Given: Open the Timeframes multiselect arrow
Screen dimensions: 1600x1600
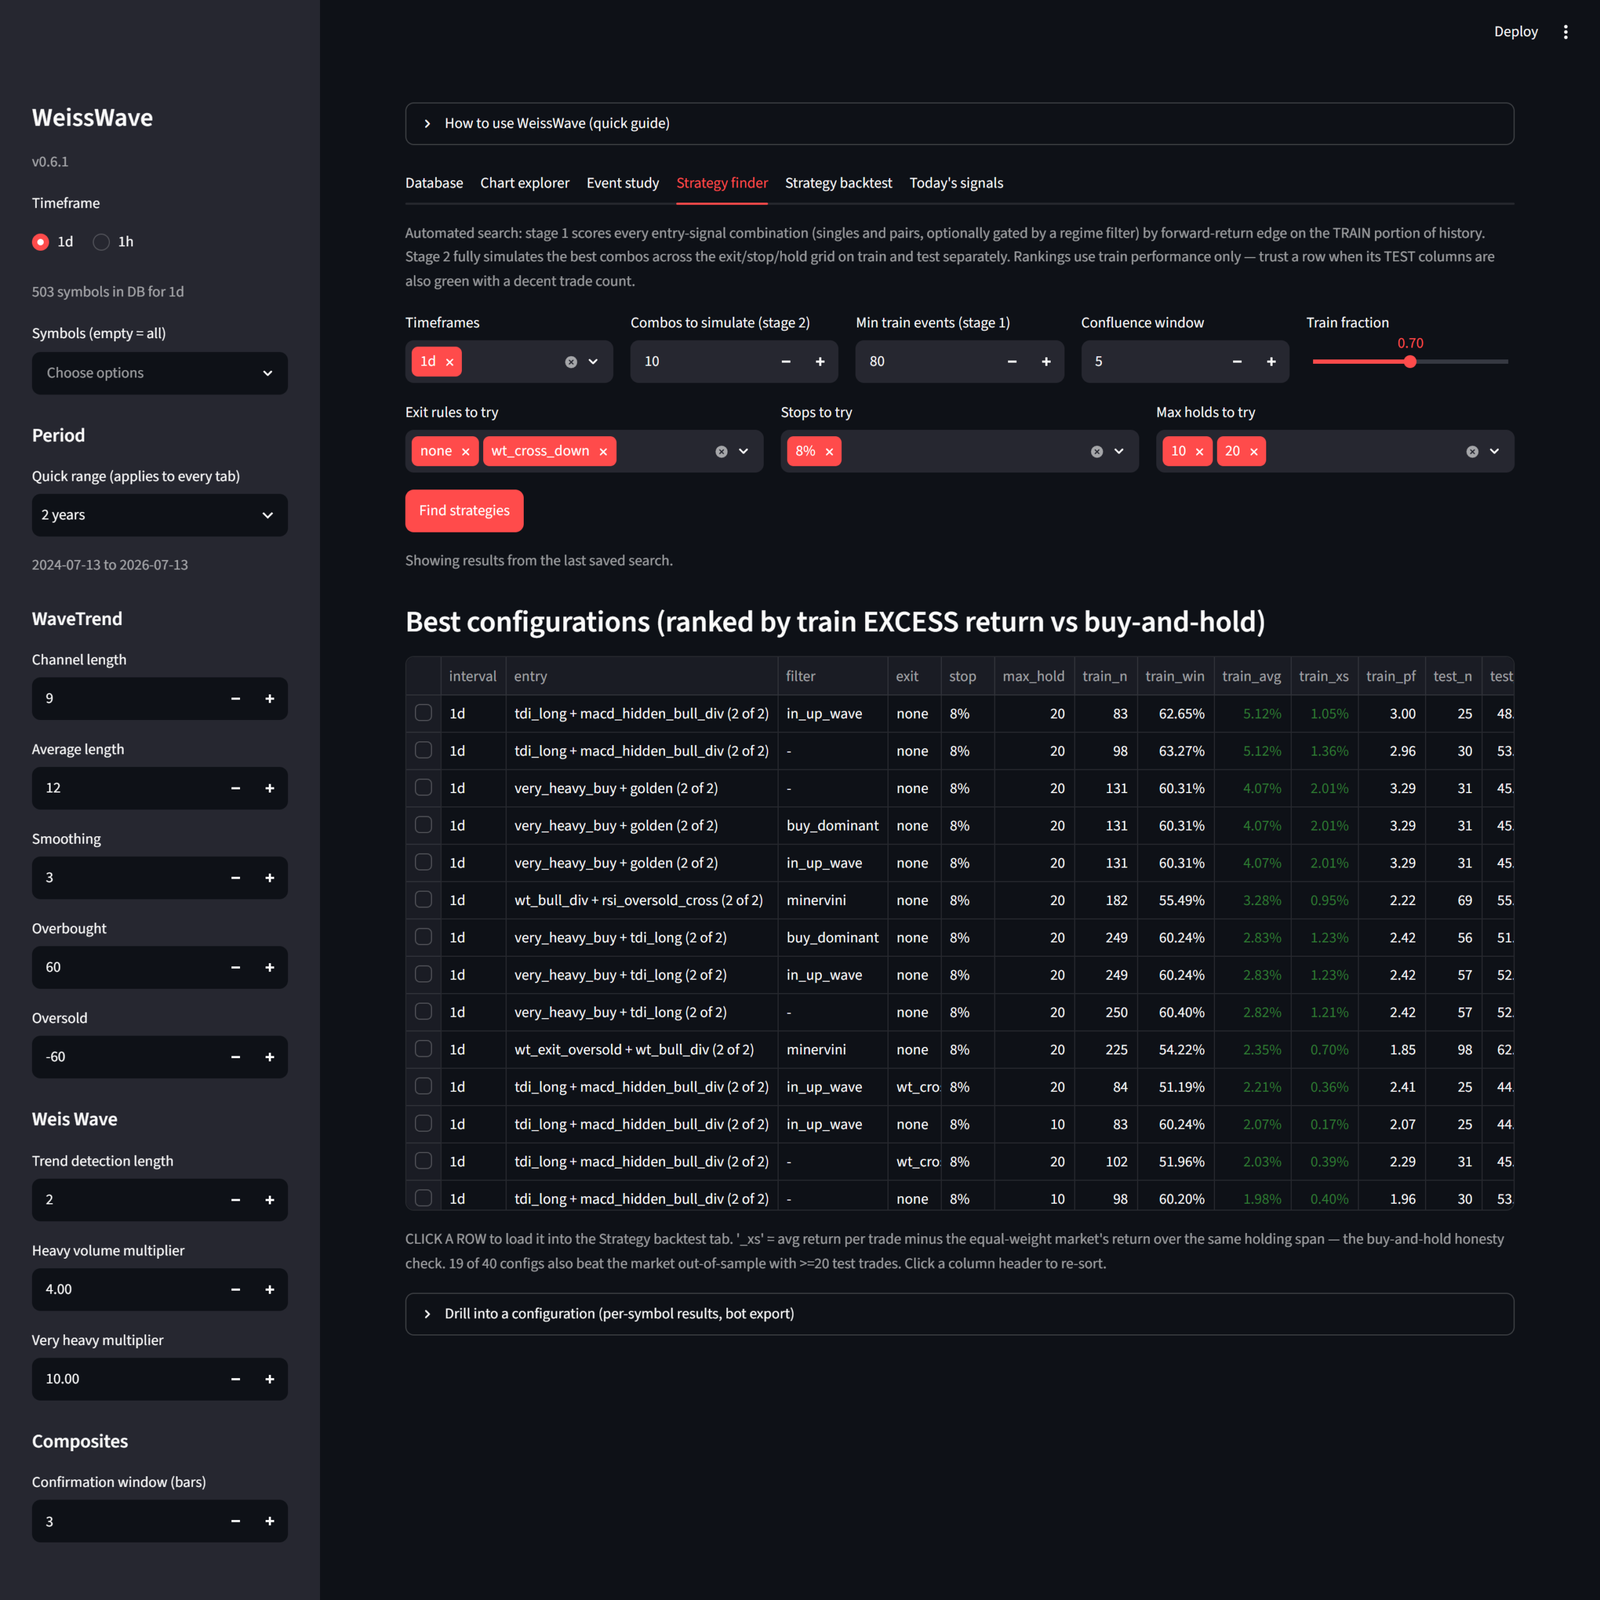Looking at the screenshot, I should tap(593, 362).
